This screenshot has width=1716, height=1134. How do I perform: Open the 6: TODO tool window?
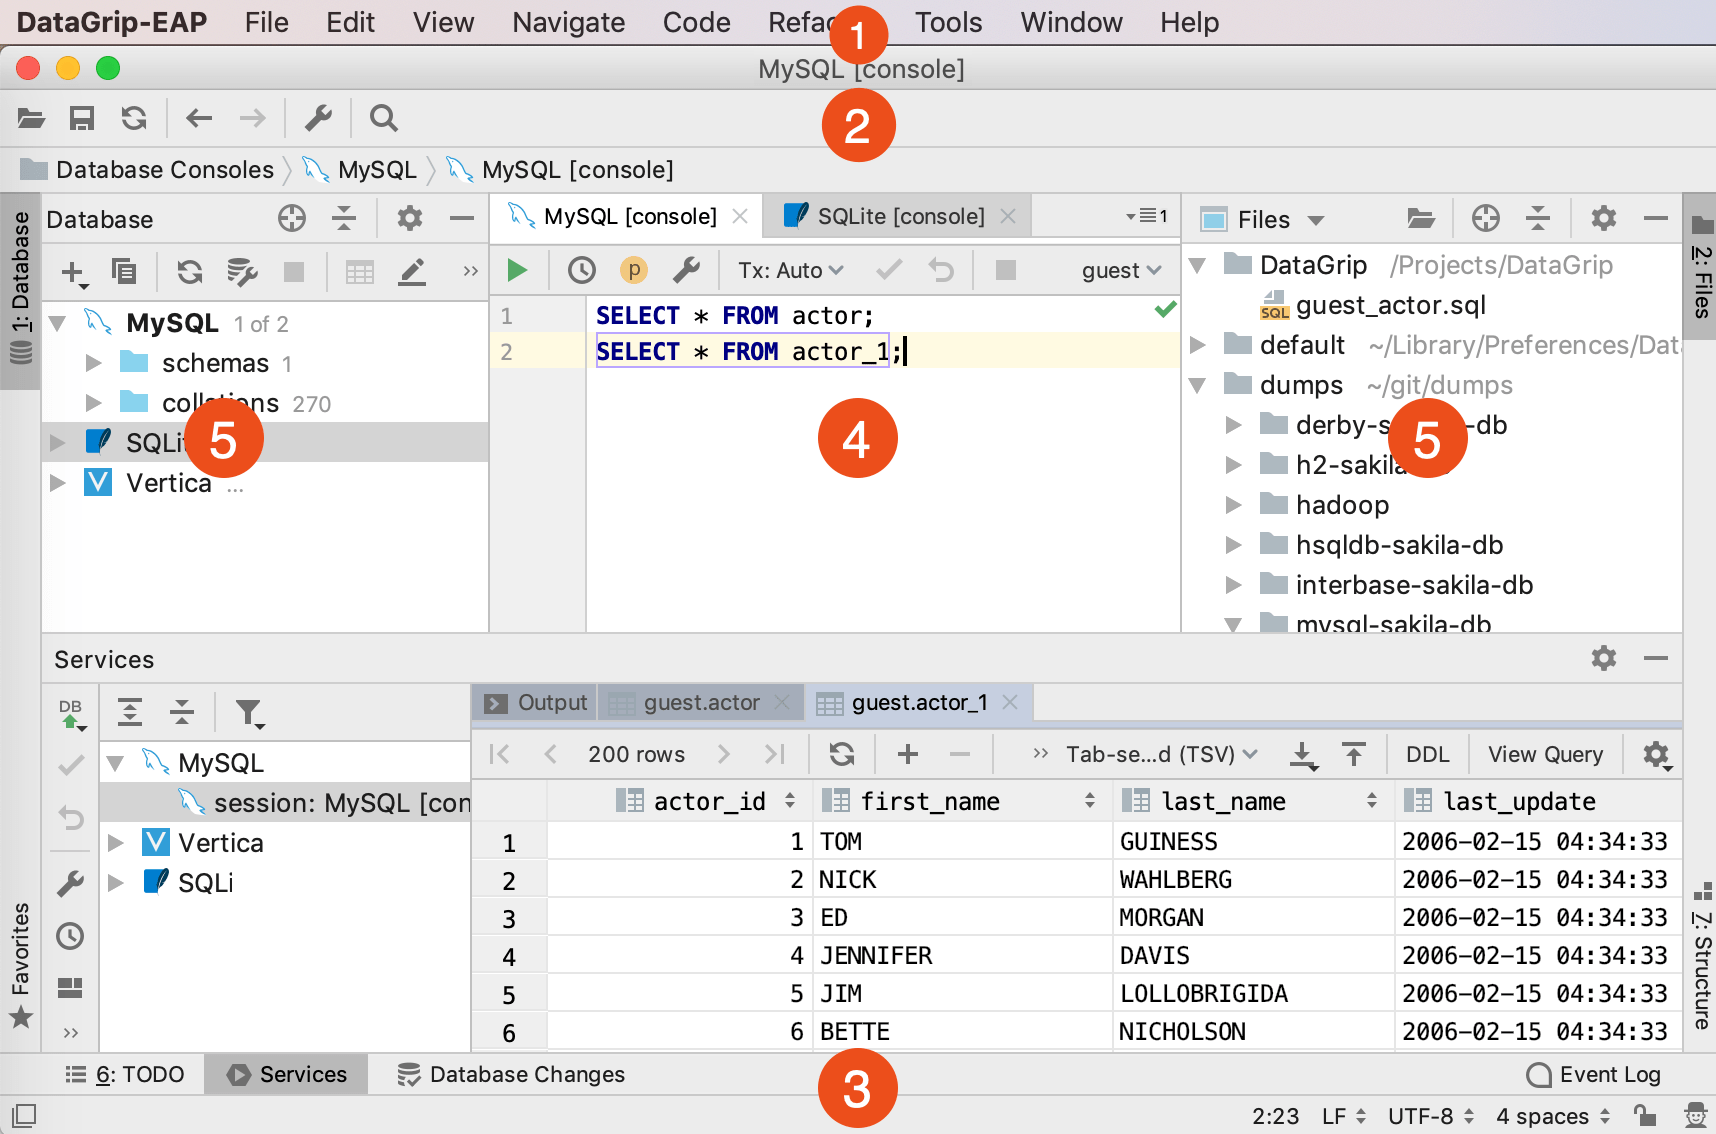125,1074
